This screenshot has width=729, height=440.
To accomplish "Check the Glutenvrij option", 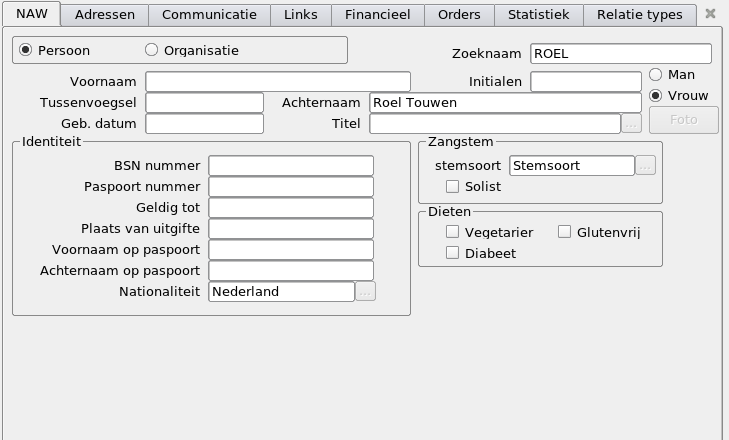I will click(x=565, y=232).
